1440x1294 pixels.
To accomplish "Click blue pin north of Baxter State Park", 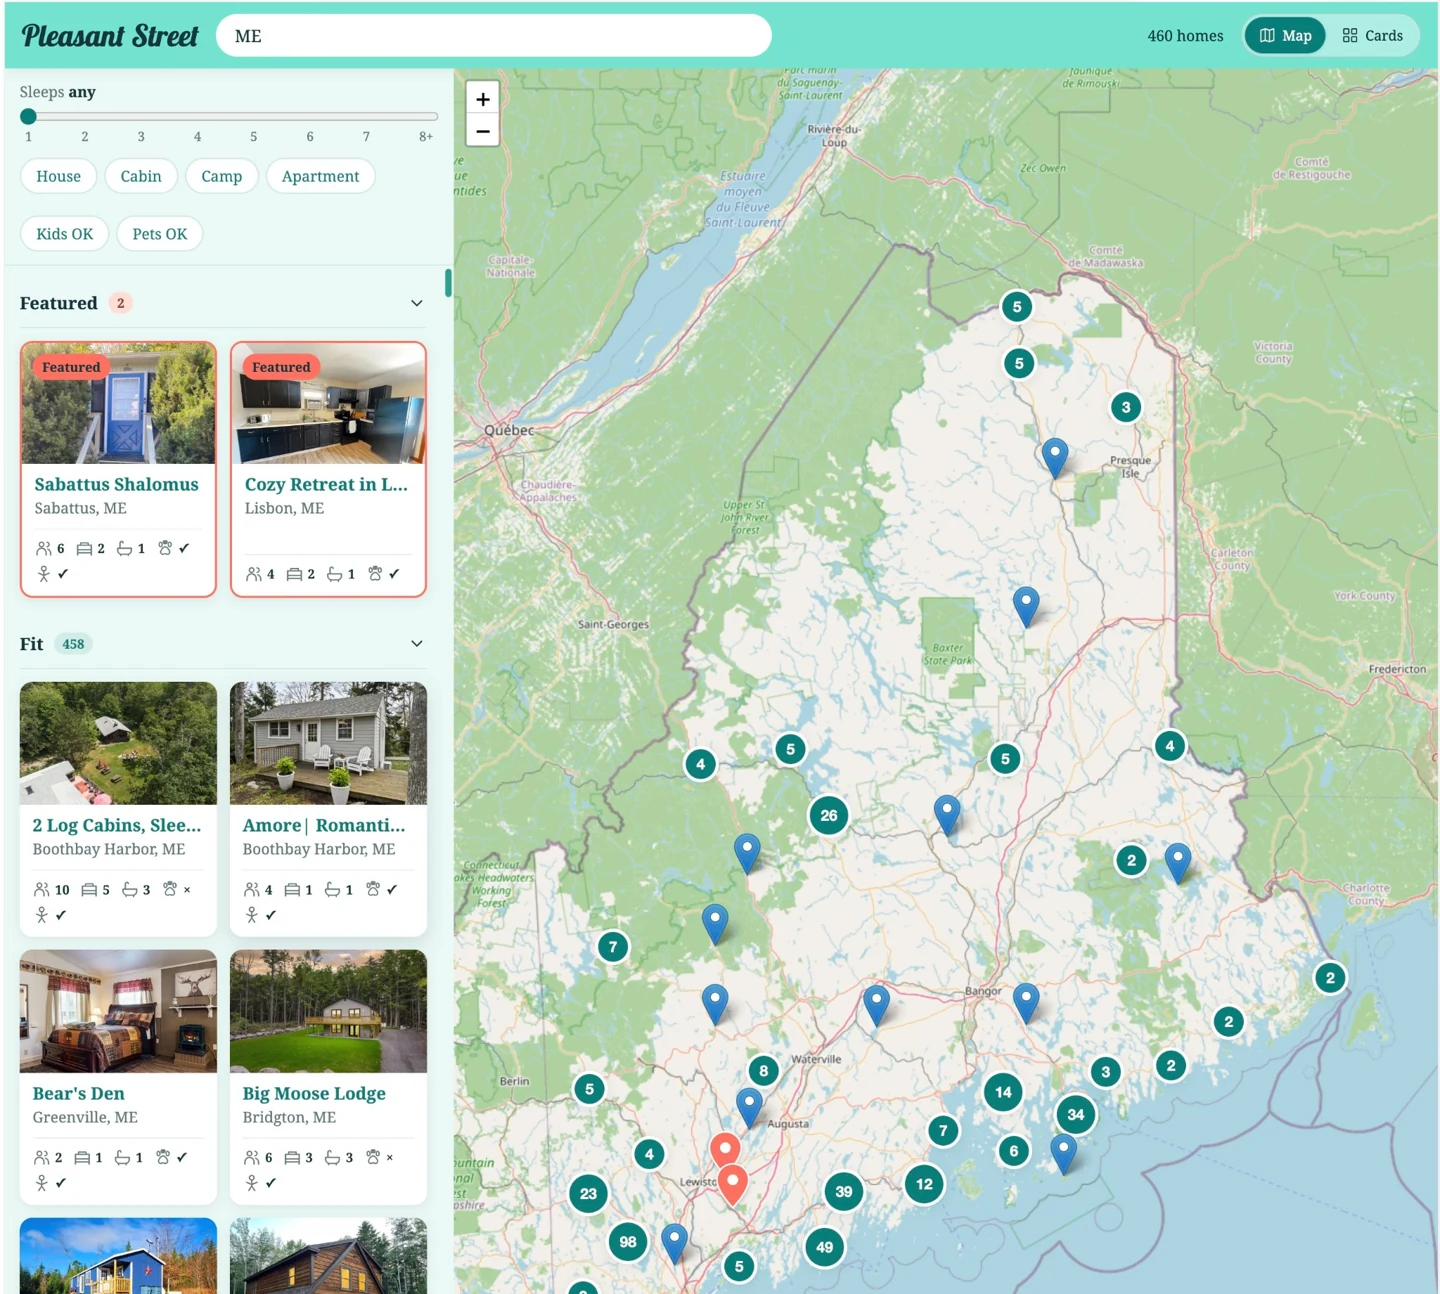I will point(1026,605).
